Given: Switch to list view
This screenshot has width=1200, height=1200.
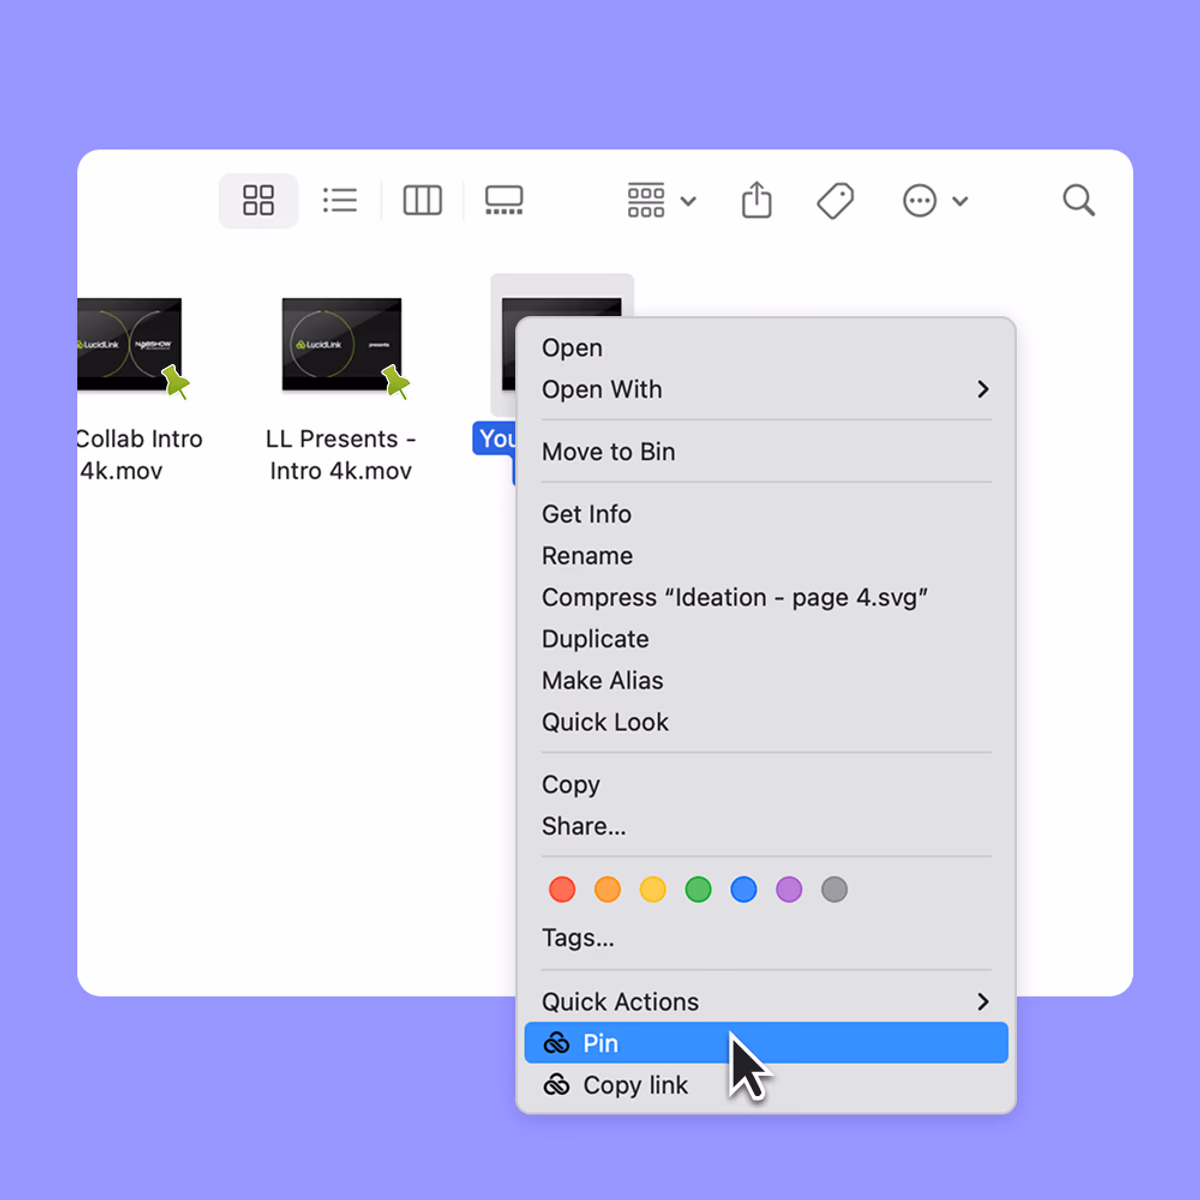Looking at the screenshot, I should [340, 200].
